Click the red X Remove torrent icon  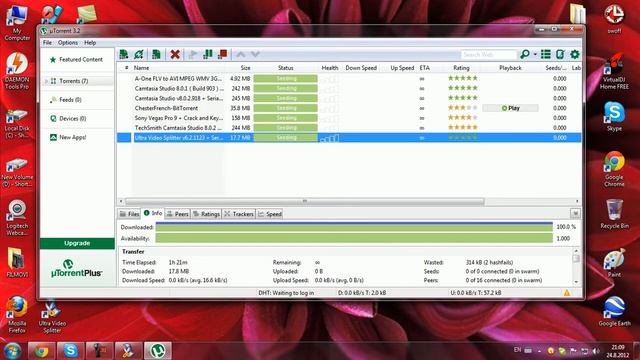[175, 54]
